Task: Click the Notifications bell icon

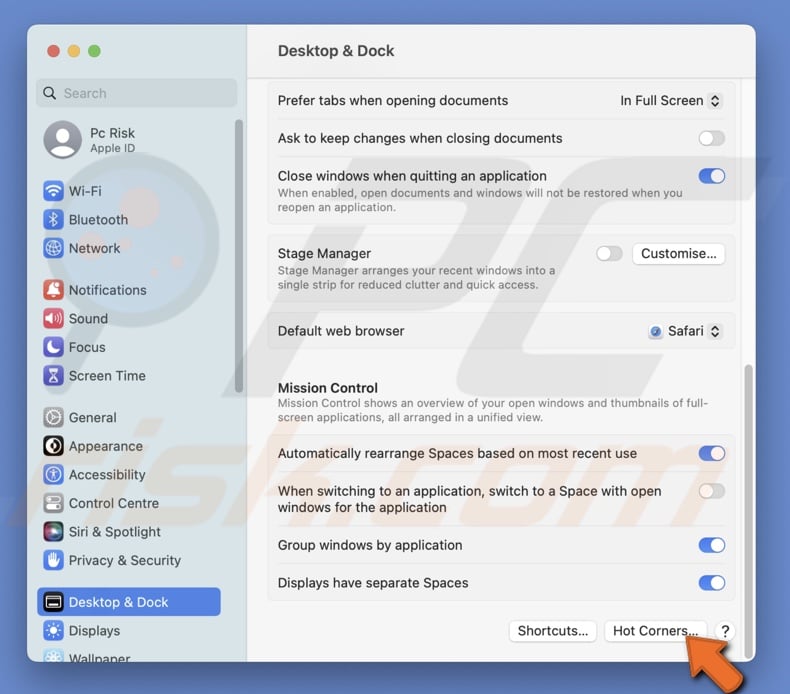Action: (x=53, y=290)
